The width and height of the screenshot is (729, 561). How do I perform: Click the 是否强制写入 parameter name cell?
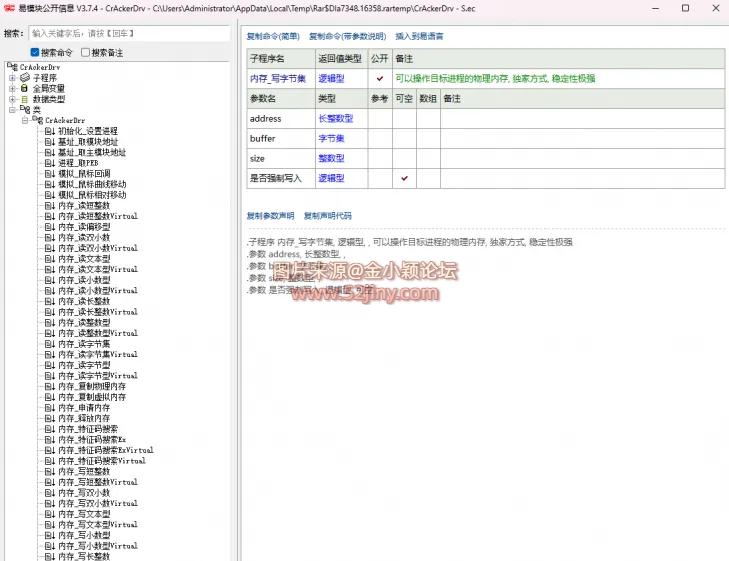pyautogui.click(x=281, y=178)
